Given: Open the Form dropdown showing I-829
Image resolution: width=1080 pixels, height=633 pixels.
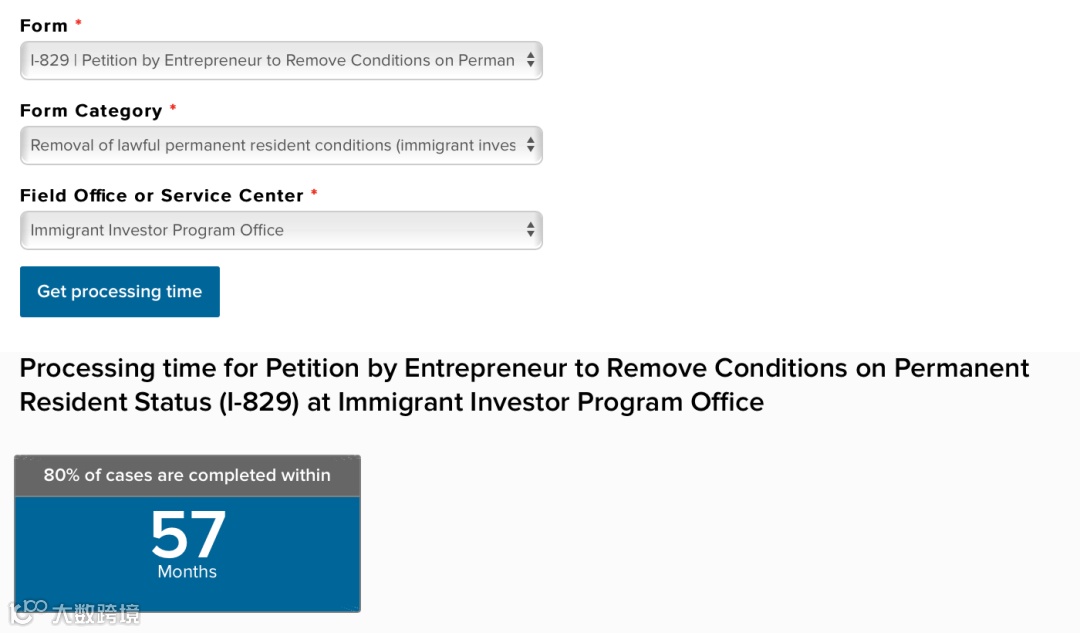Looking at the screenshot, I should coord(272,61).
